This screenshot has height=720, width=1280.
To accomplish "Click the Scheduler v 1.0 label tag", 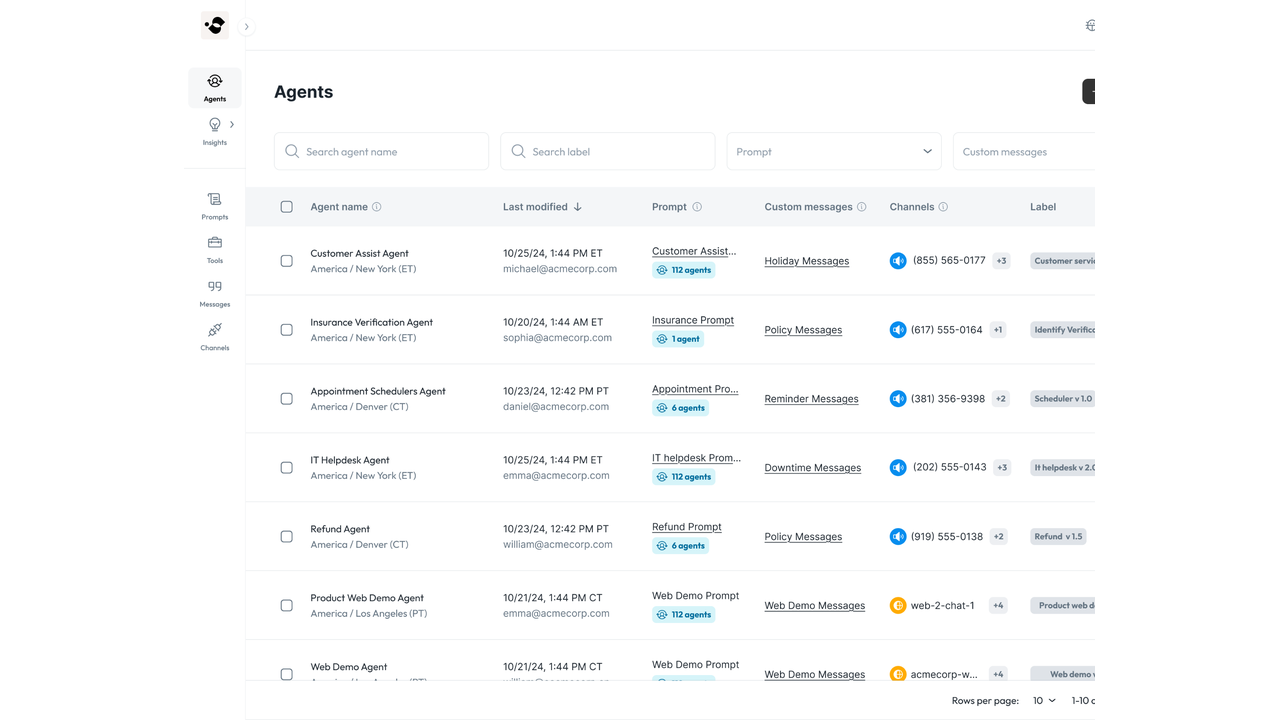I will pos(1063,399).
